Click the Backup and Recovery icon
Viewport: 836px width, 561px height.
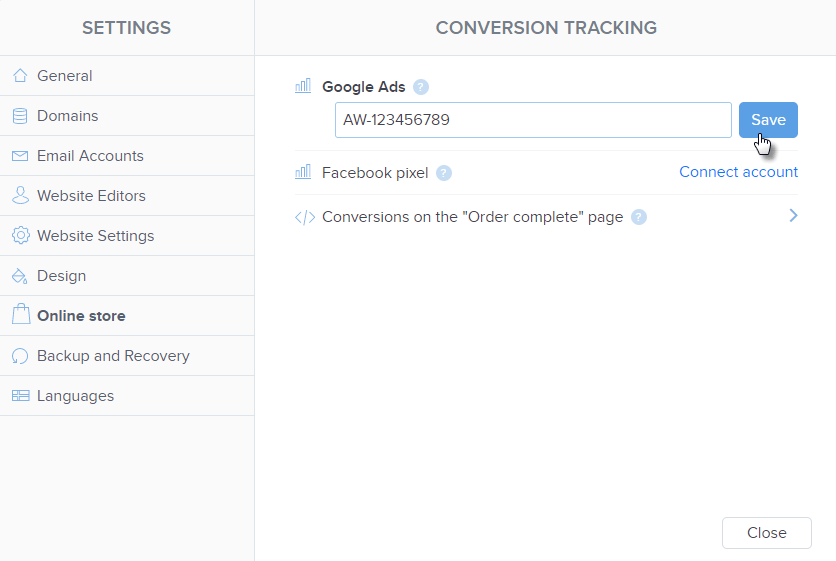coord(20,356)
